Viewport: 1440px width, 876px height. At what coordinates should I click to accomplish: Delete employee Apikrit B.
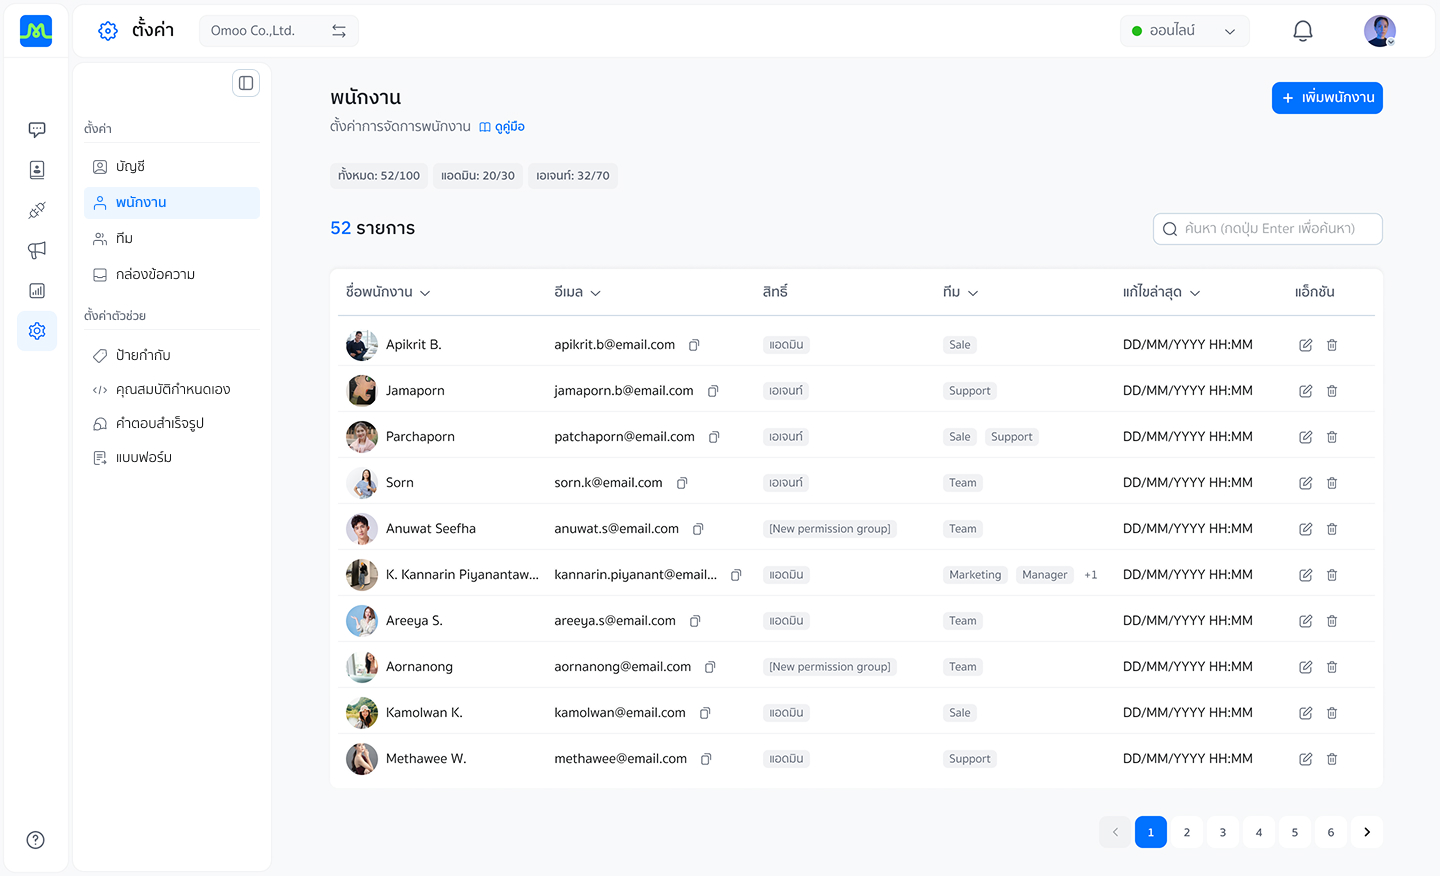pos(1332,345)
